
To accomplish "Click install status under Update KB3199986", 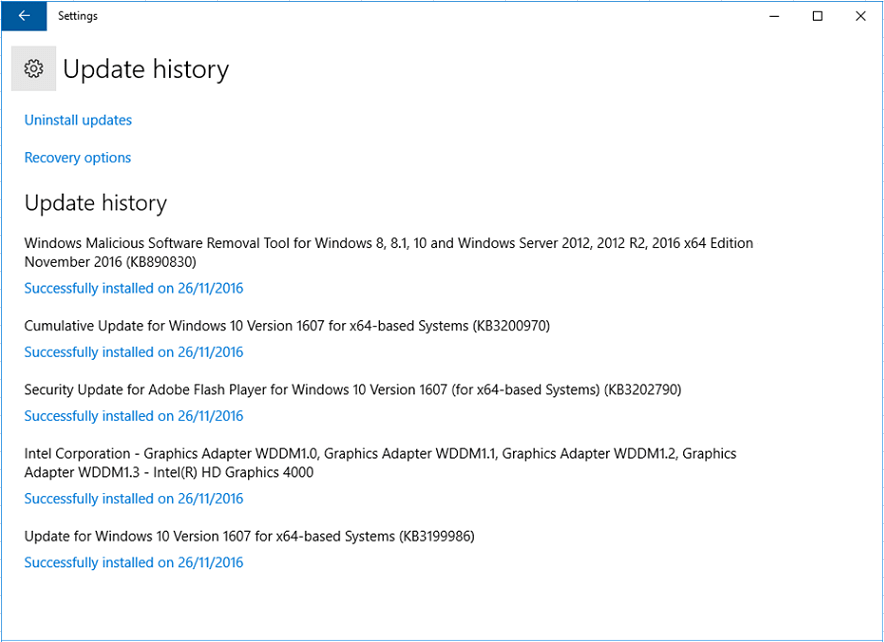I will (x=134, y=562).
